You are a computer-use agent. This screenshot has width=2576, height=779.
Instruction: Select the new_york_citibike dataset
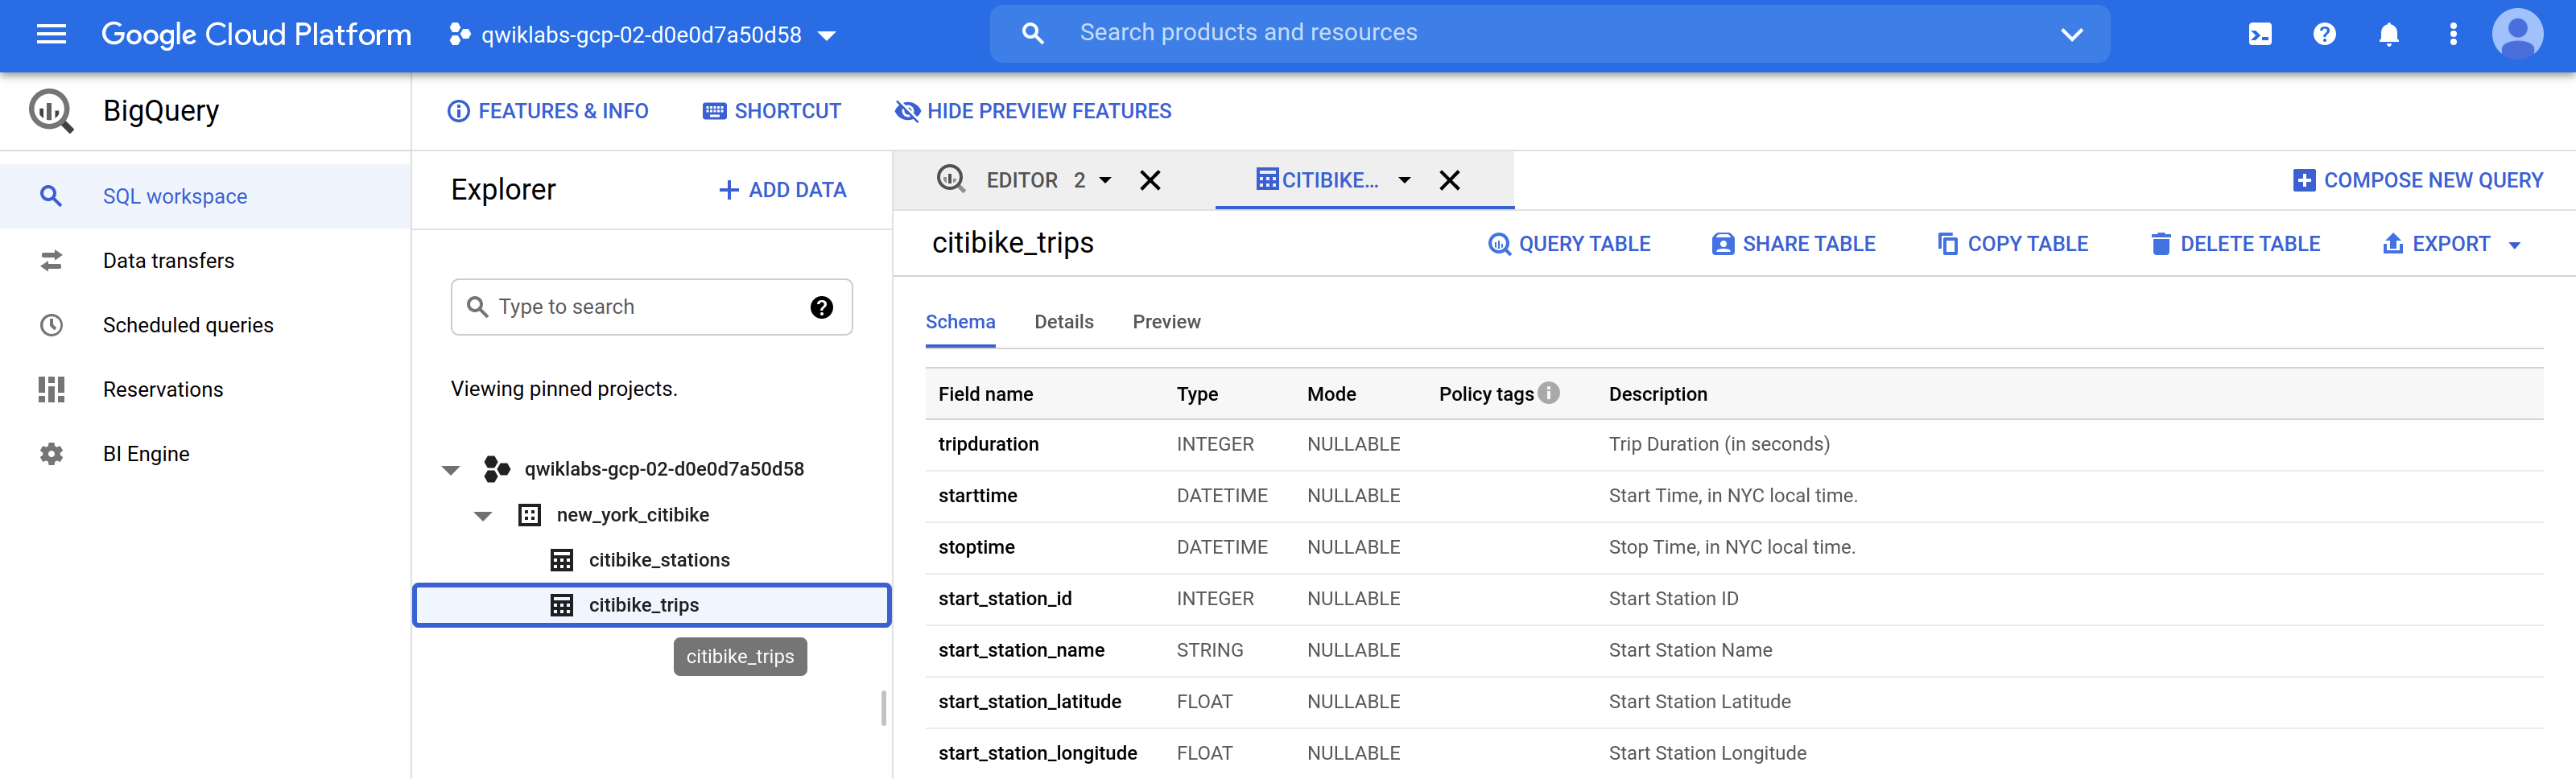pyautogui.click(x=632, y=515)
